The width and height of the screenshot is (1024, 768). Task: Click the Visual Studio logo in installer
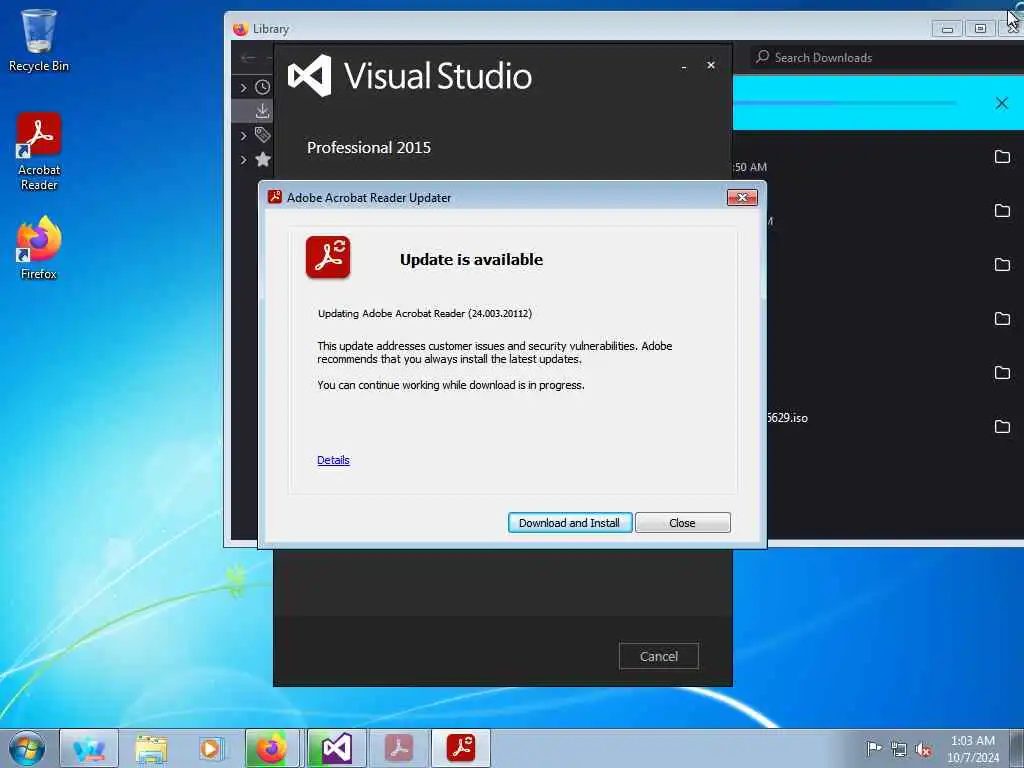[310, 76]
